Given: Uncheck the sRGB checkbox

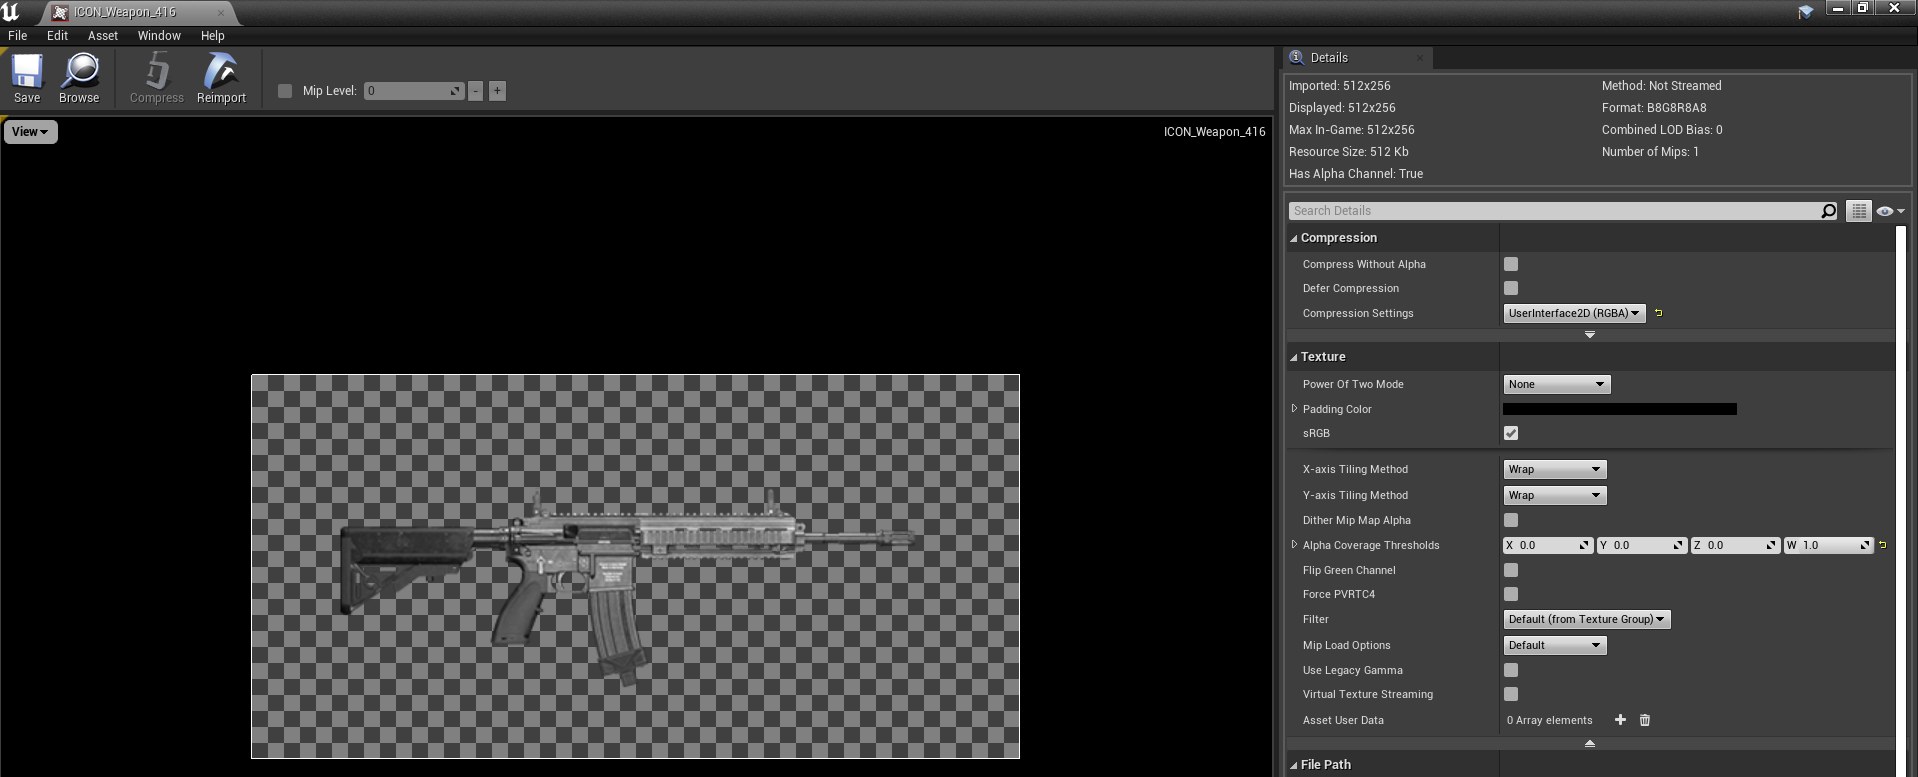Looking at the screenshot, I should tap(1511, 433).
